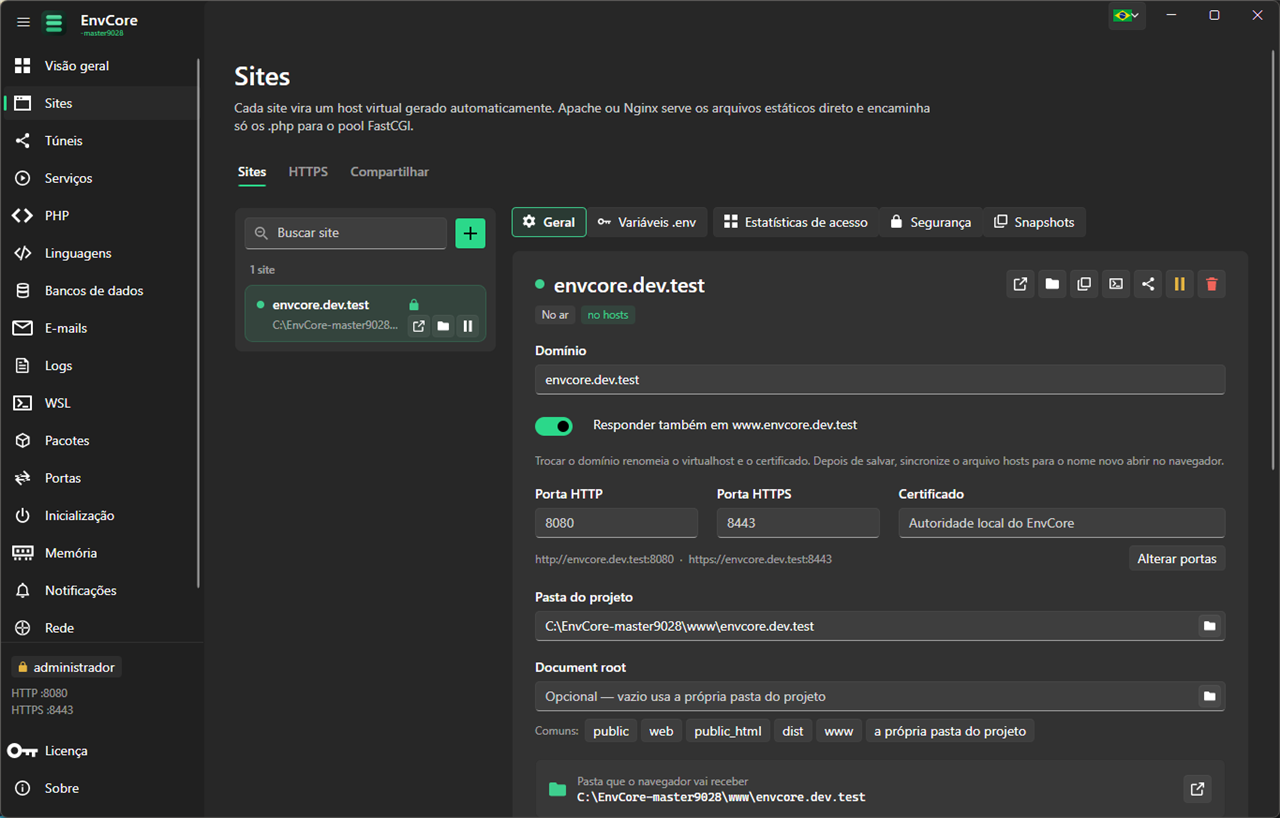Open site in browser from the site list card
Screen dimensions: 1280x818
click(x=419, y=326)
